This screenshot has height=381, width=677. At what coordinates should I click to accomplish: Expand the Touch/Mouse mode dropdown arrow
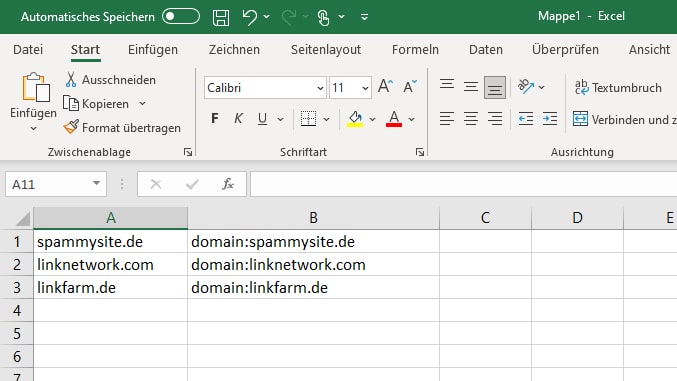point(342,17)
